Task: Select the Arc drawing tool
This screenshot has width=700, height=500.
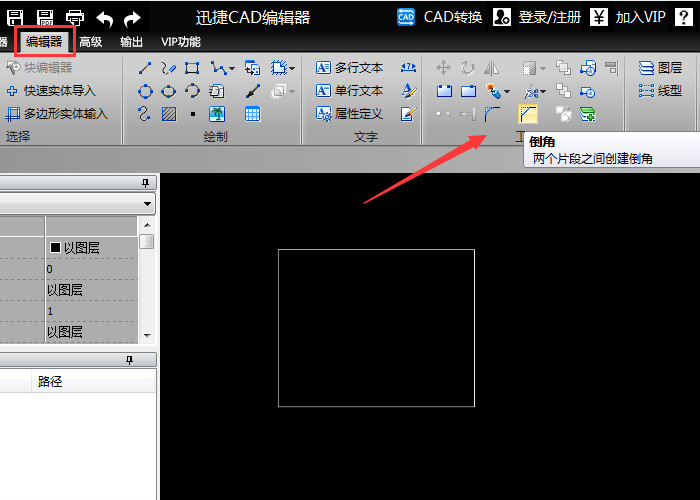Action: point(192,91)
